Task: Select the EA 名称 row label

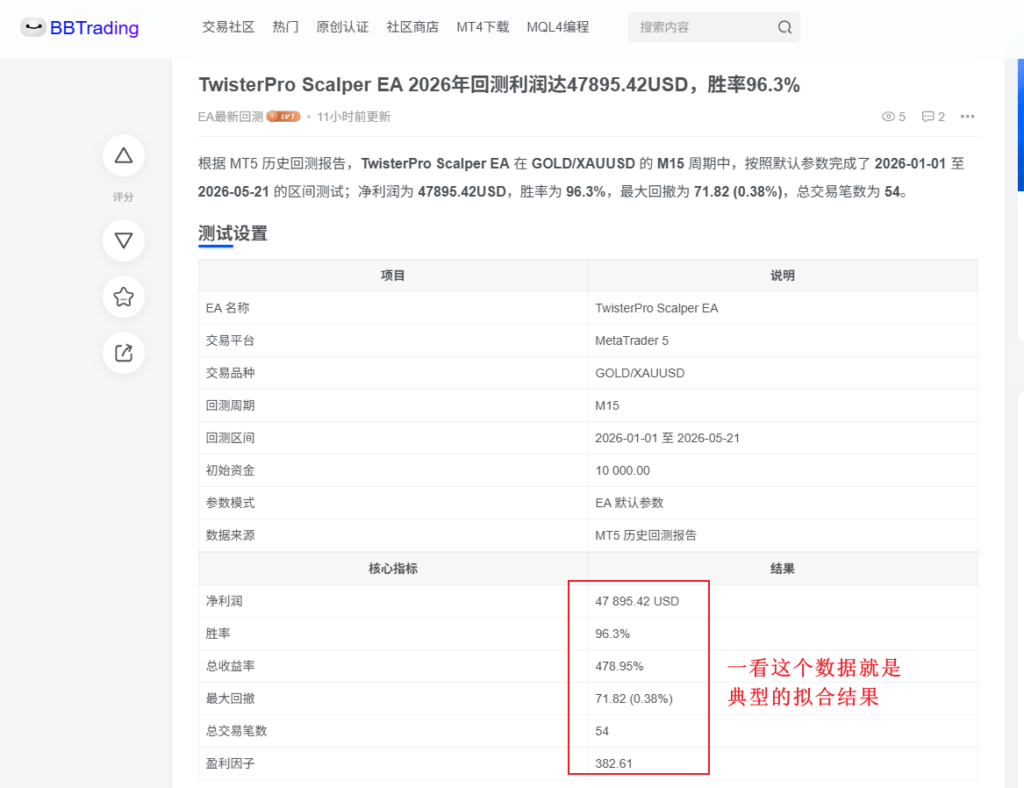Action: coord(227,308)
